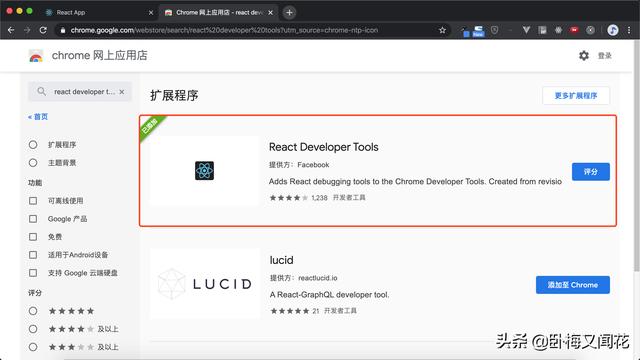The image size is (640, 360).
Task: Clear the search query with X
Action: [122, 92]
